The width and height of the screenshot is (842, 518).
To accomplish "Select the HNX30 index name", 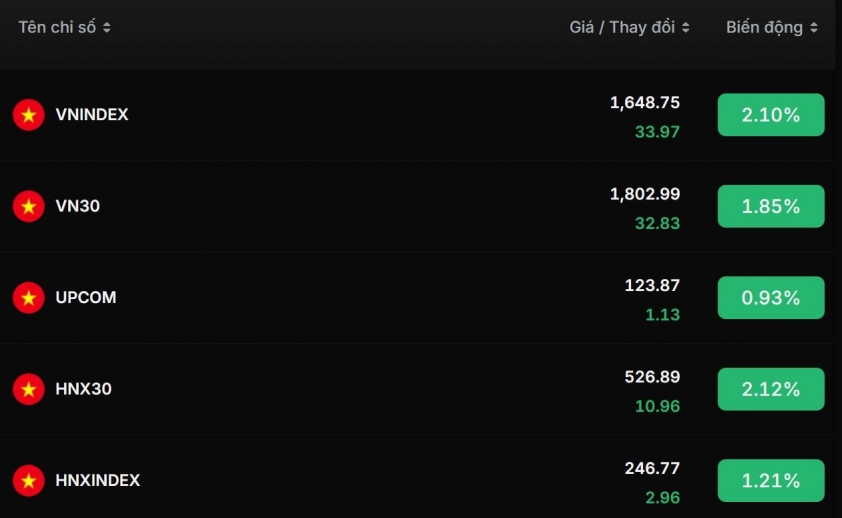I will tap(84, 389).
